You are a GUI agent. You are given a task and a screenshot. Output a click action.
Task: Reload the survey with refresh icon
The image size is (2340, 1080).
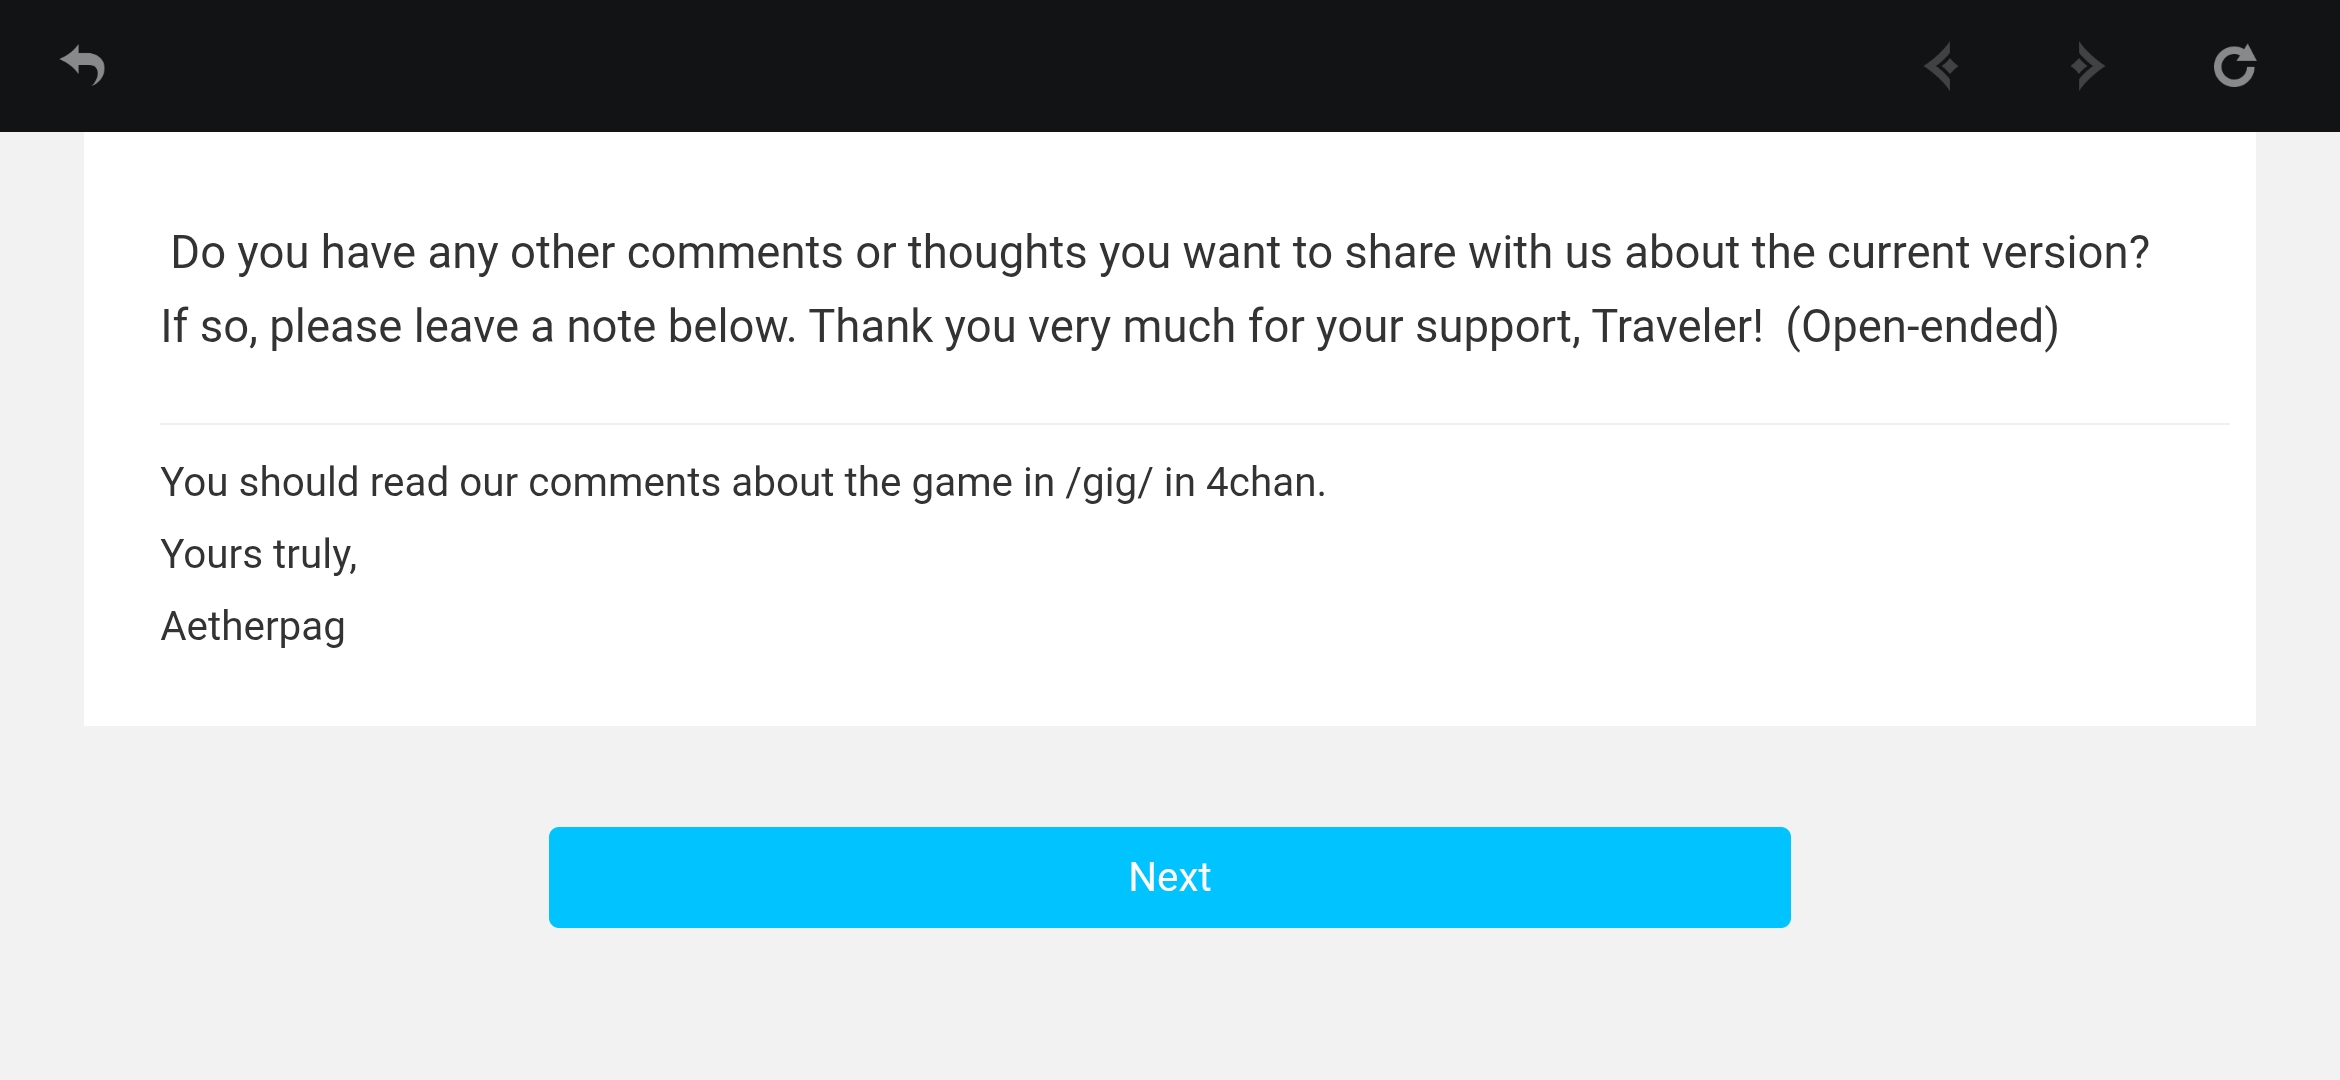tap(2234, 66)
